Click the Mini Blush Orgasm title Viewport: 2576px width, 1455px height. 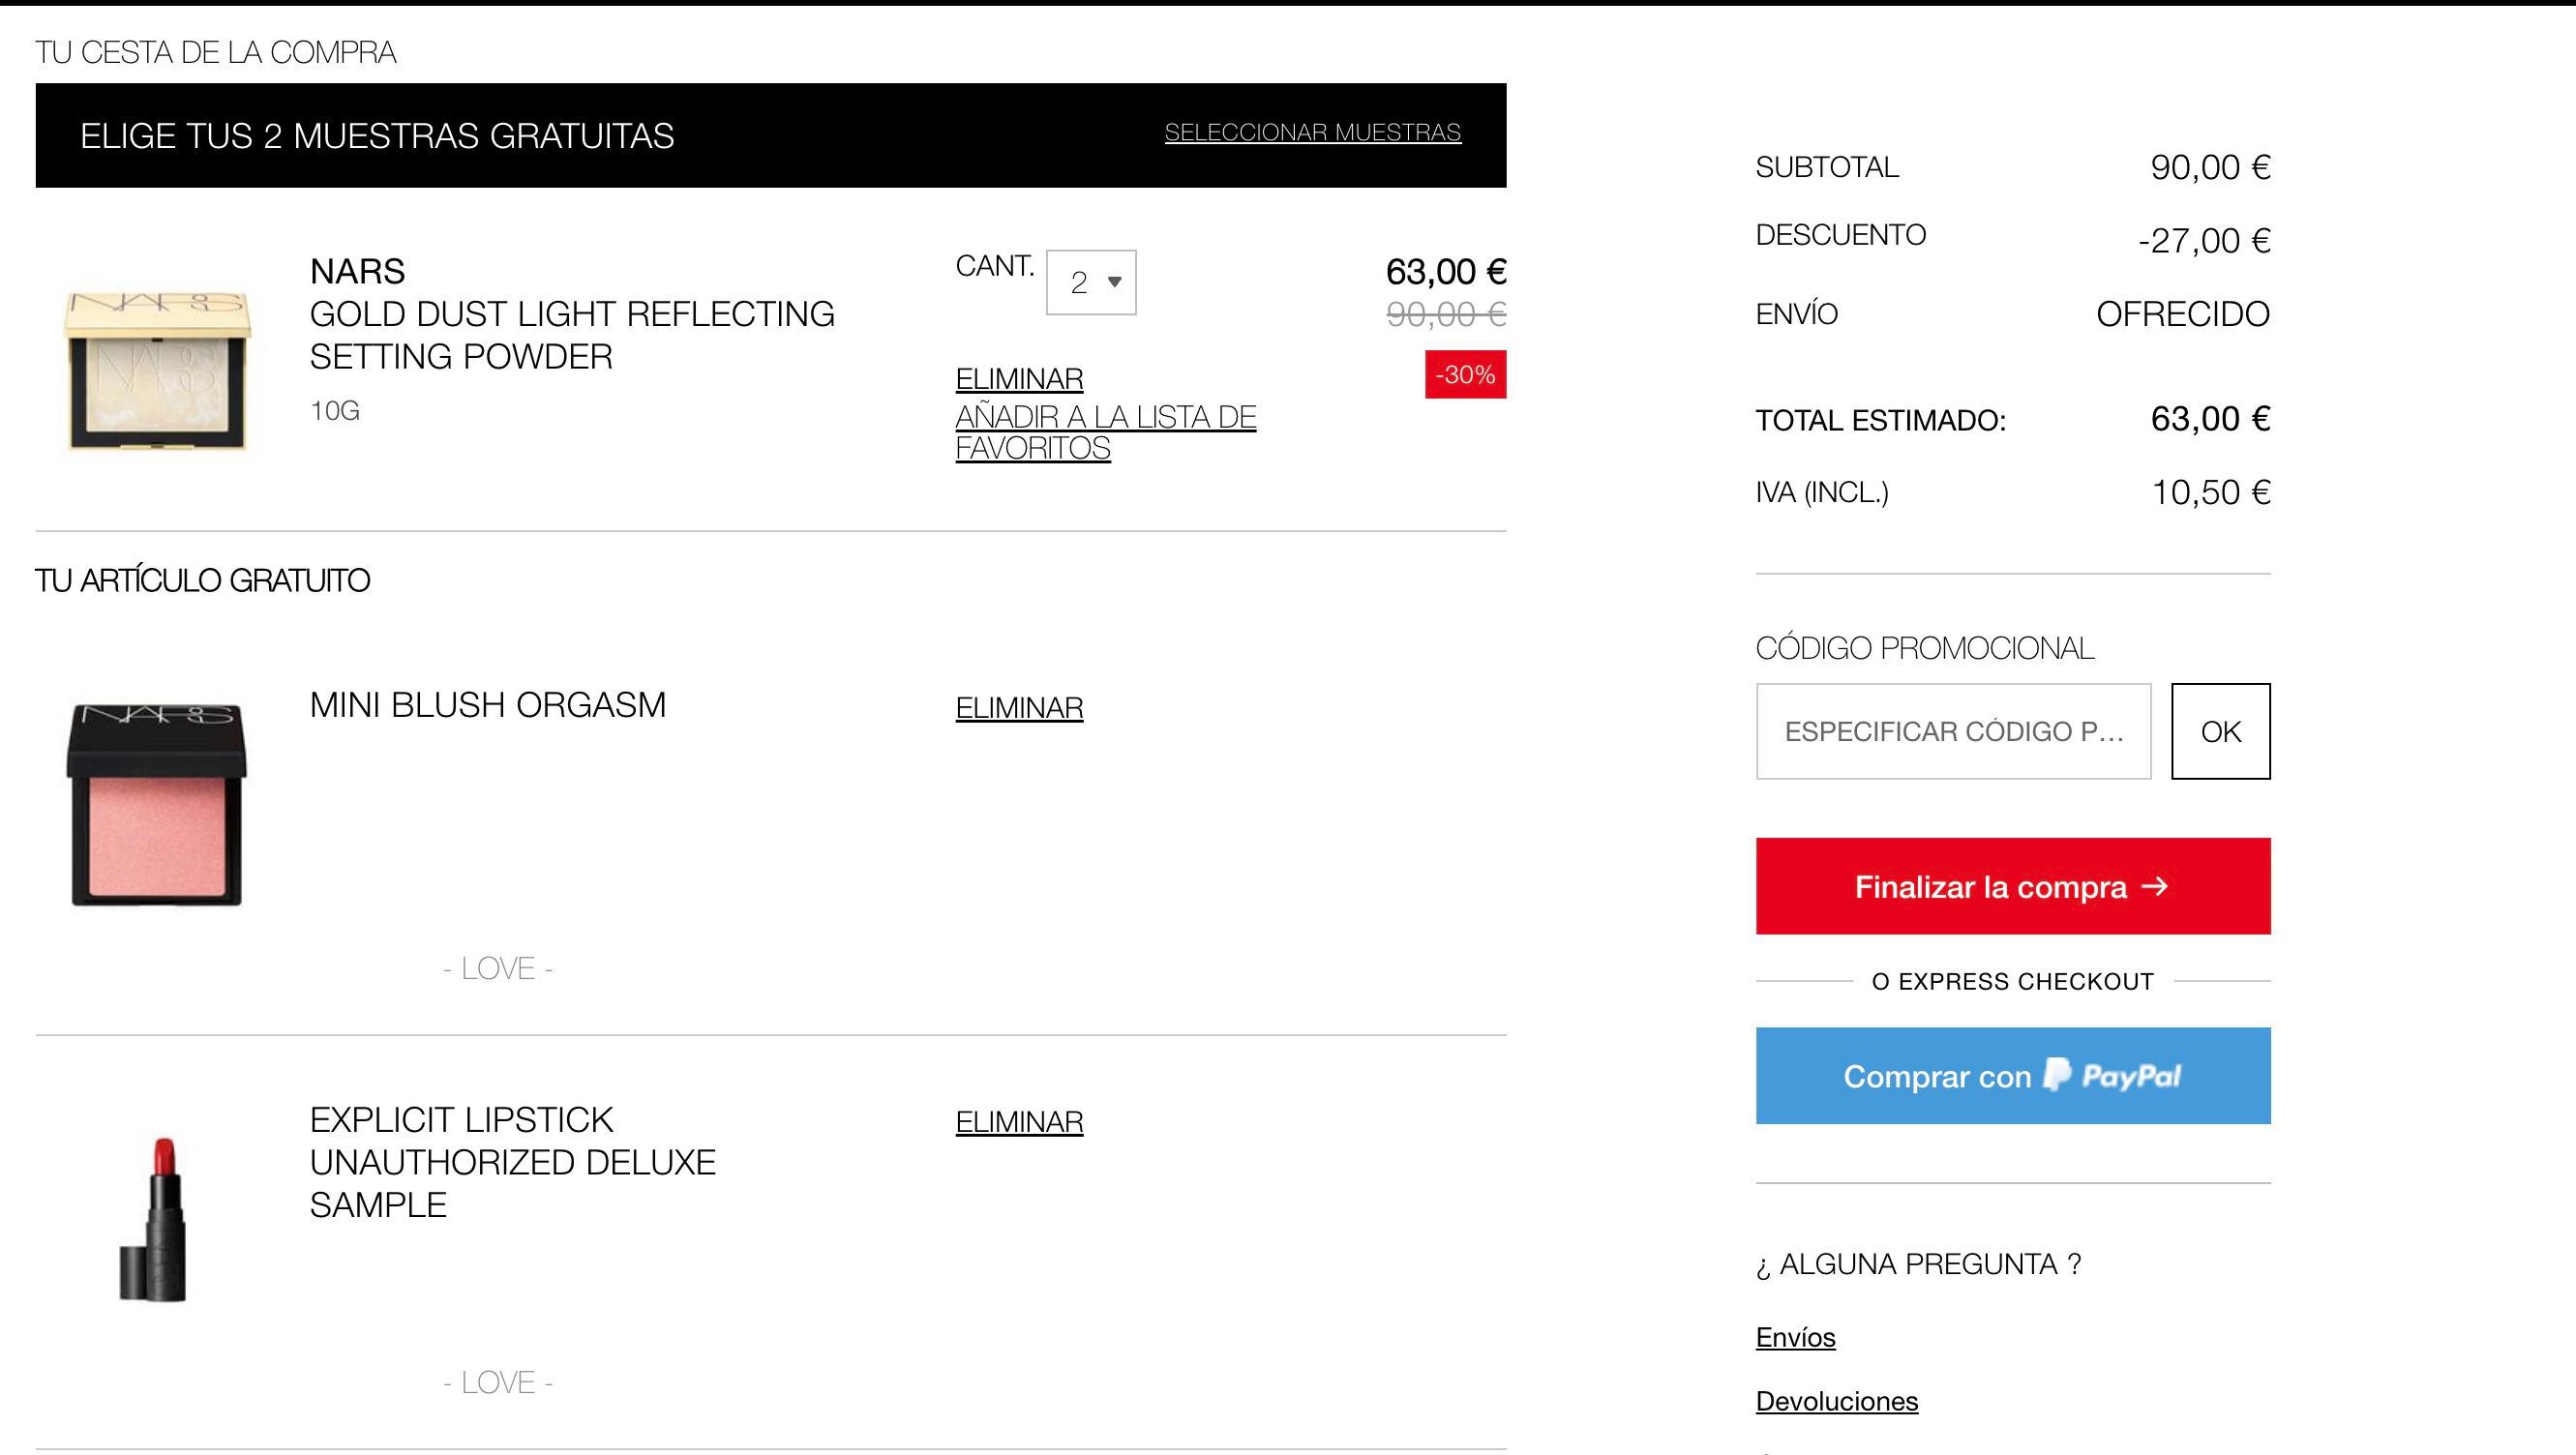(487, 705)
